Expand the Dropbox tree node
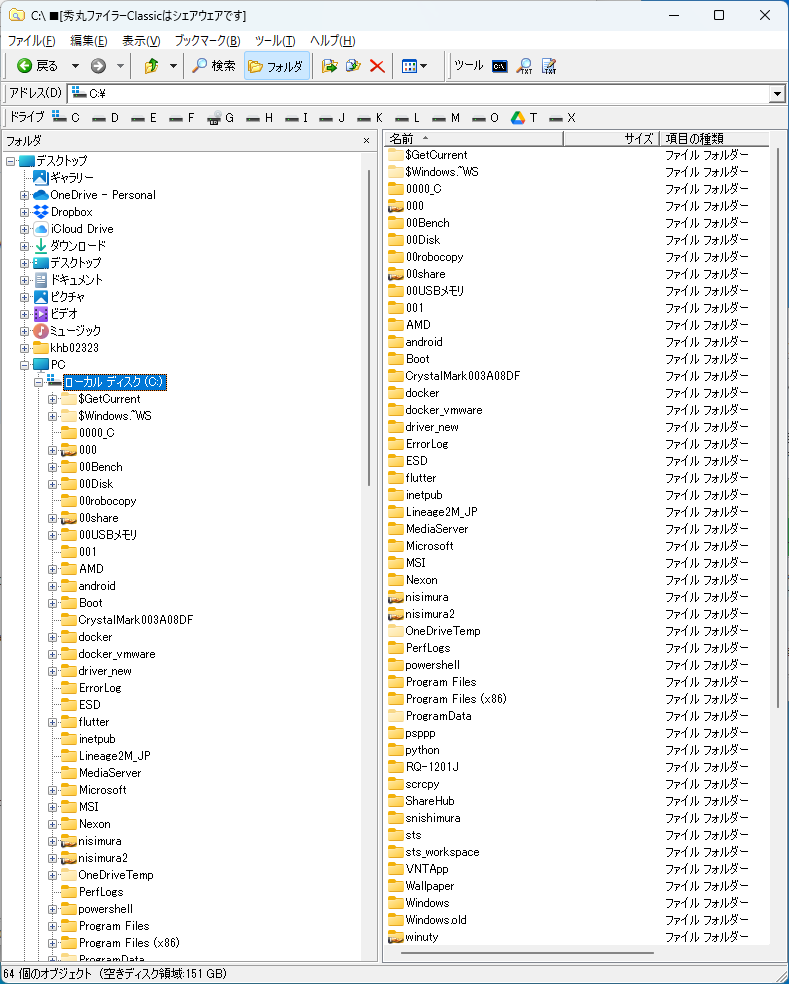789x984 pixels. (24, 212)
